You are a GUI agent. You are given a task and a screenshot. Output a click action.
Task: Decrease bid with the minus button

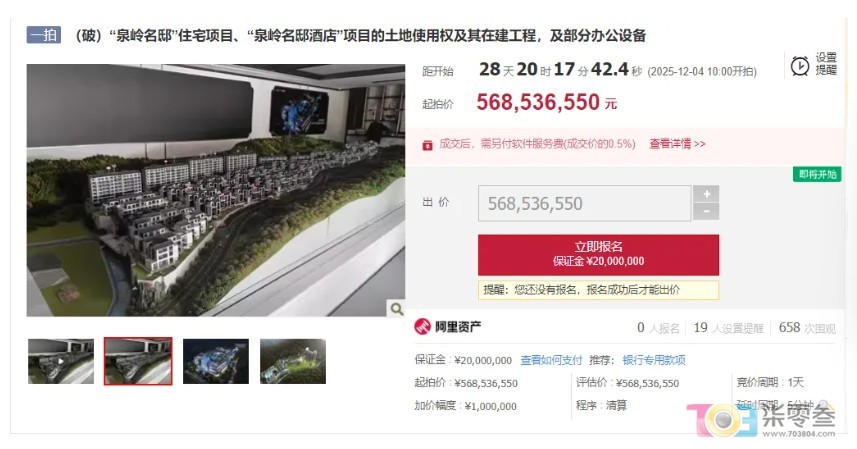pyautogui.click(x=706, y=212)
